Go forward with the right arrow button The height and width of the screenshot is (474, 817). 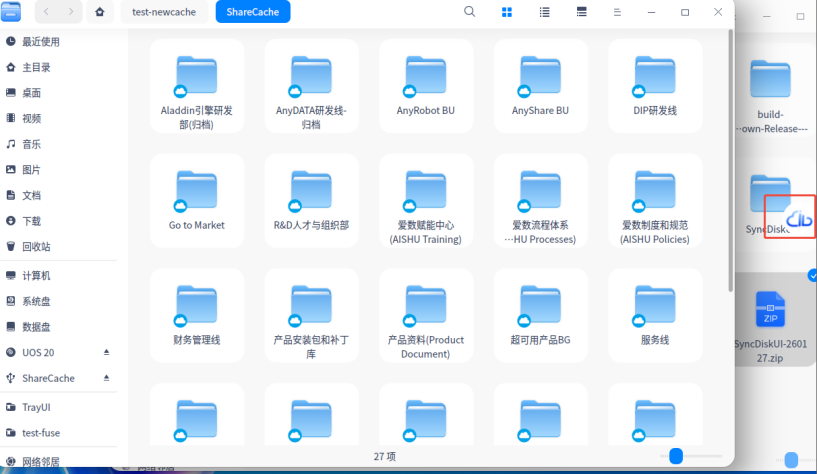(x=72, y=12)
